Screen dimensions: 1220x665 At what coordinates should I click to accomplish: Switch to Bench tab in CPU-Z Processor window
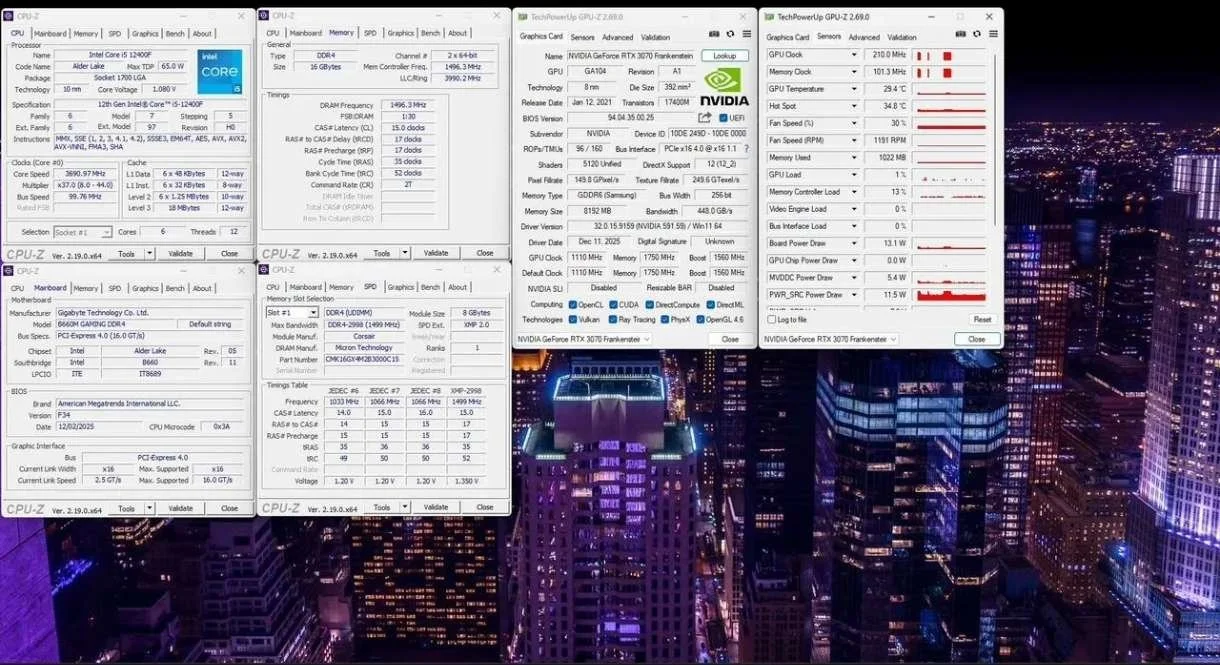point(174,33)
